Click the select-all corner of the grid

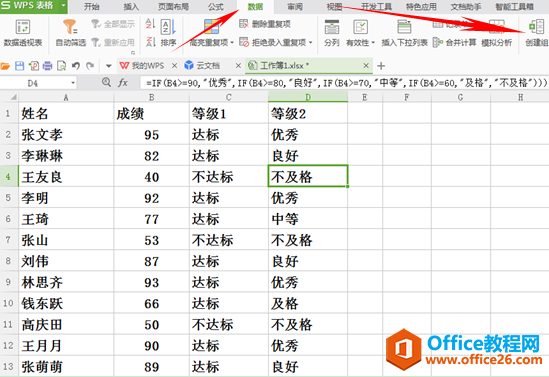(x=9, y=97)
